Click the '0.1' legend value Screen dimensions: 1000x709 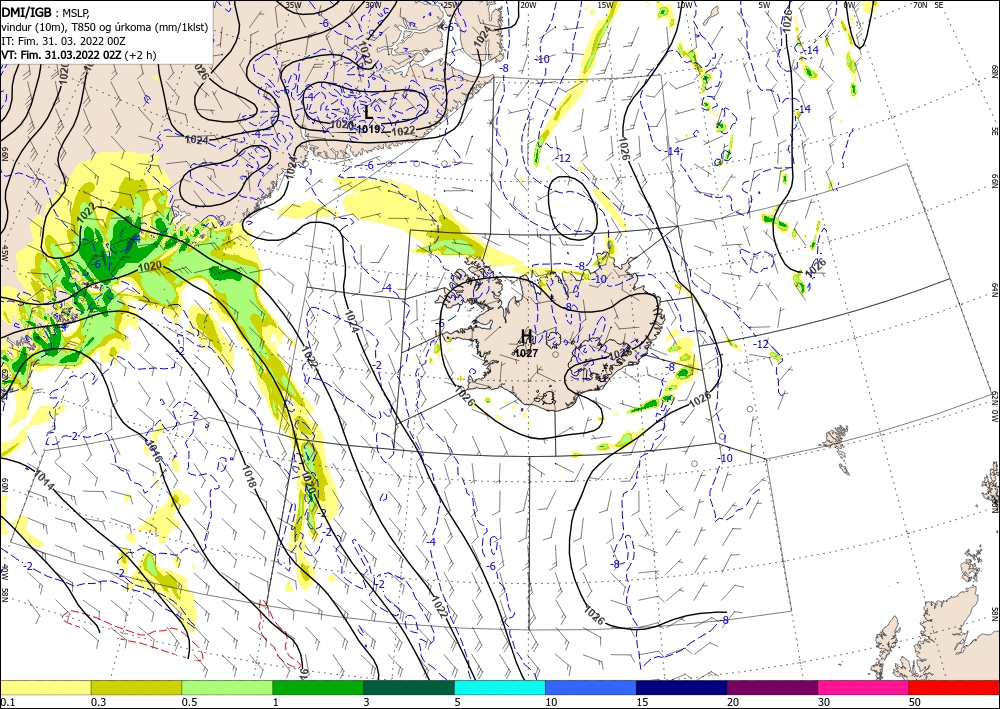(x=6, y=702)
